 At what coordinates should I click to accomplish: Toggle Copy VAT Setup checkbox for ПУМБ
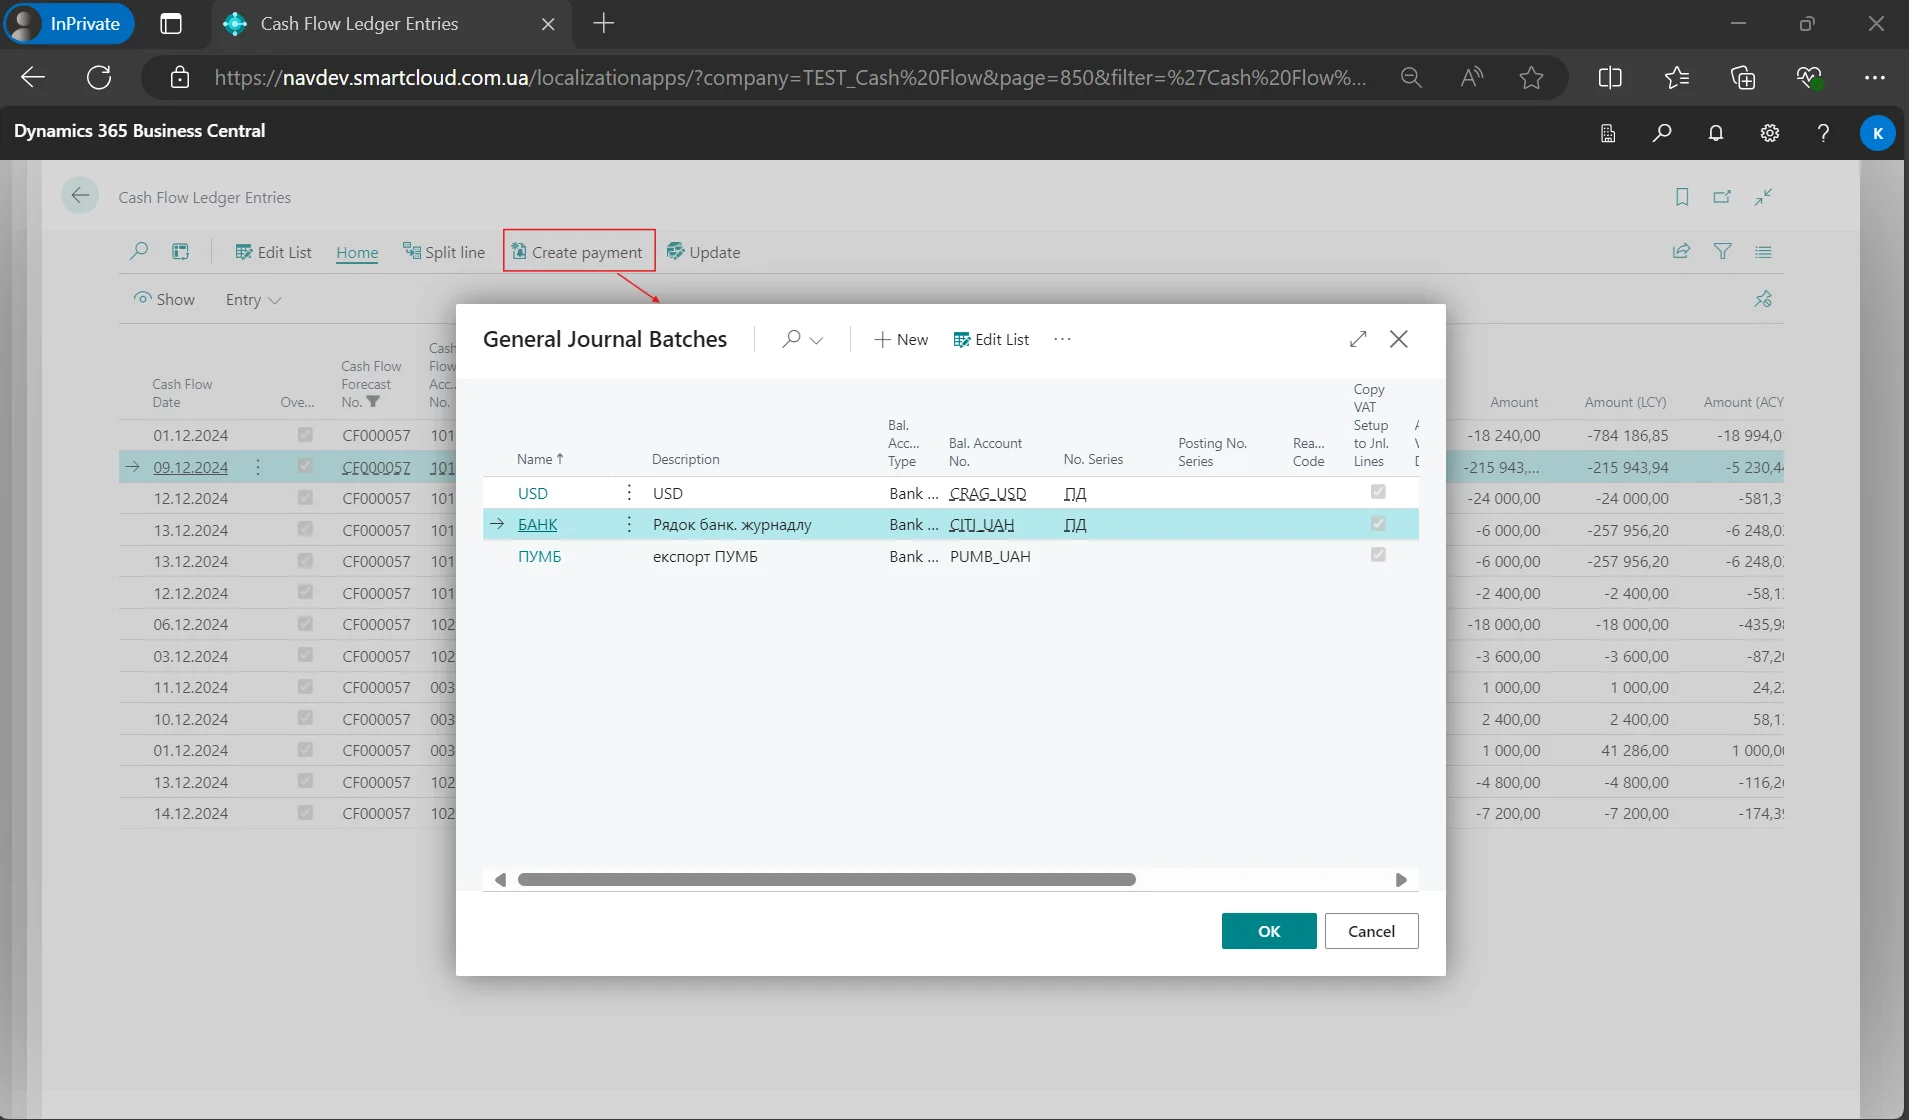pyautogui.click(x=1377, y=555)
